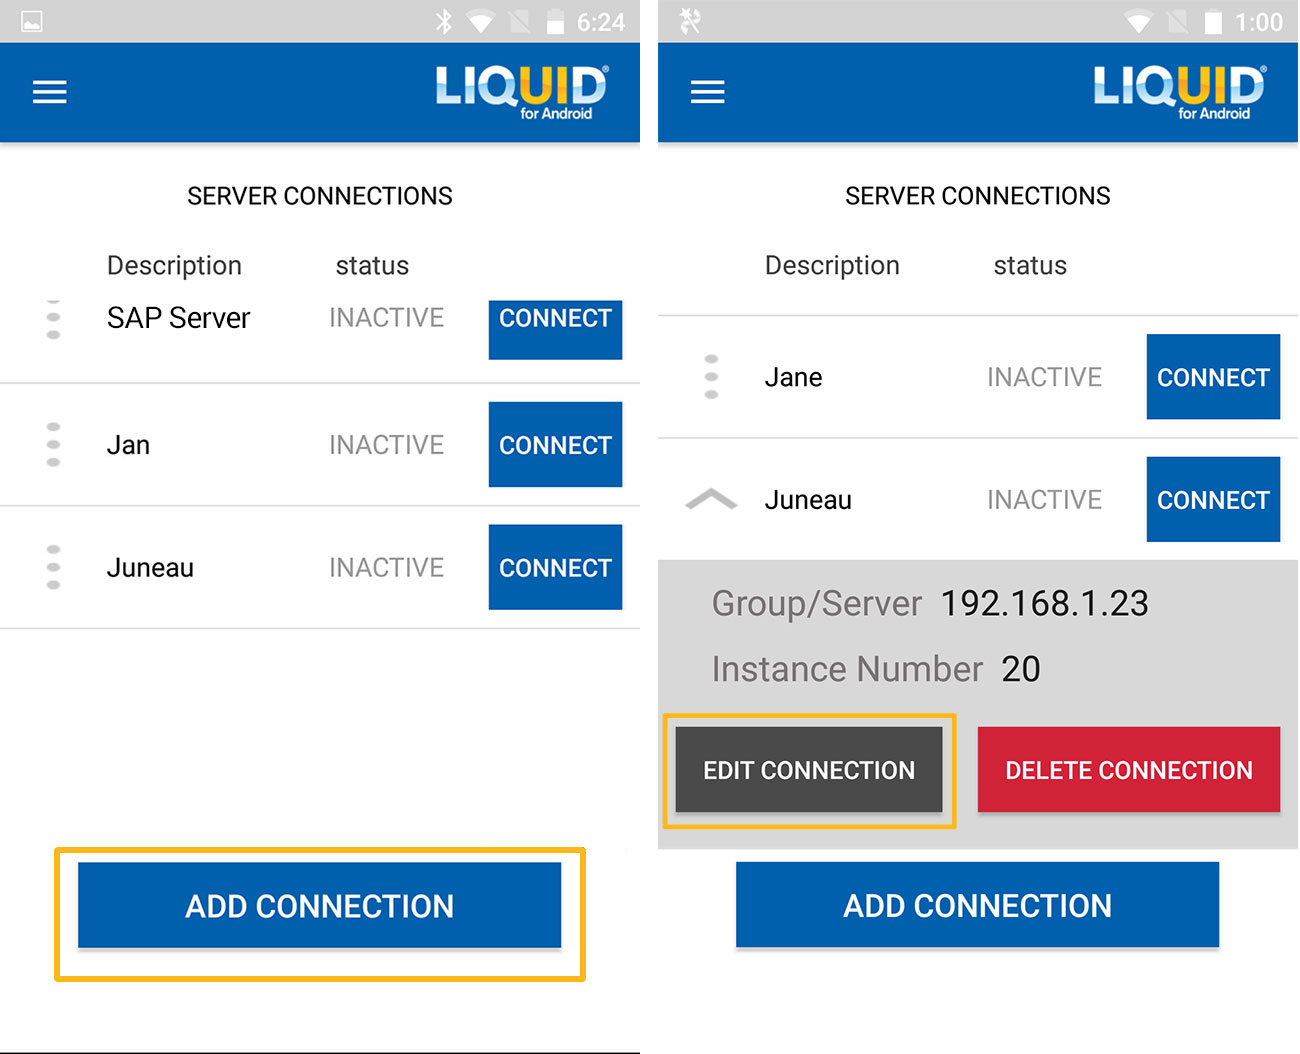This screenshot has width=1300, height=1054.
Task: Open the hamburger menu on the left screen
Action: click(49, 93)
